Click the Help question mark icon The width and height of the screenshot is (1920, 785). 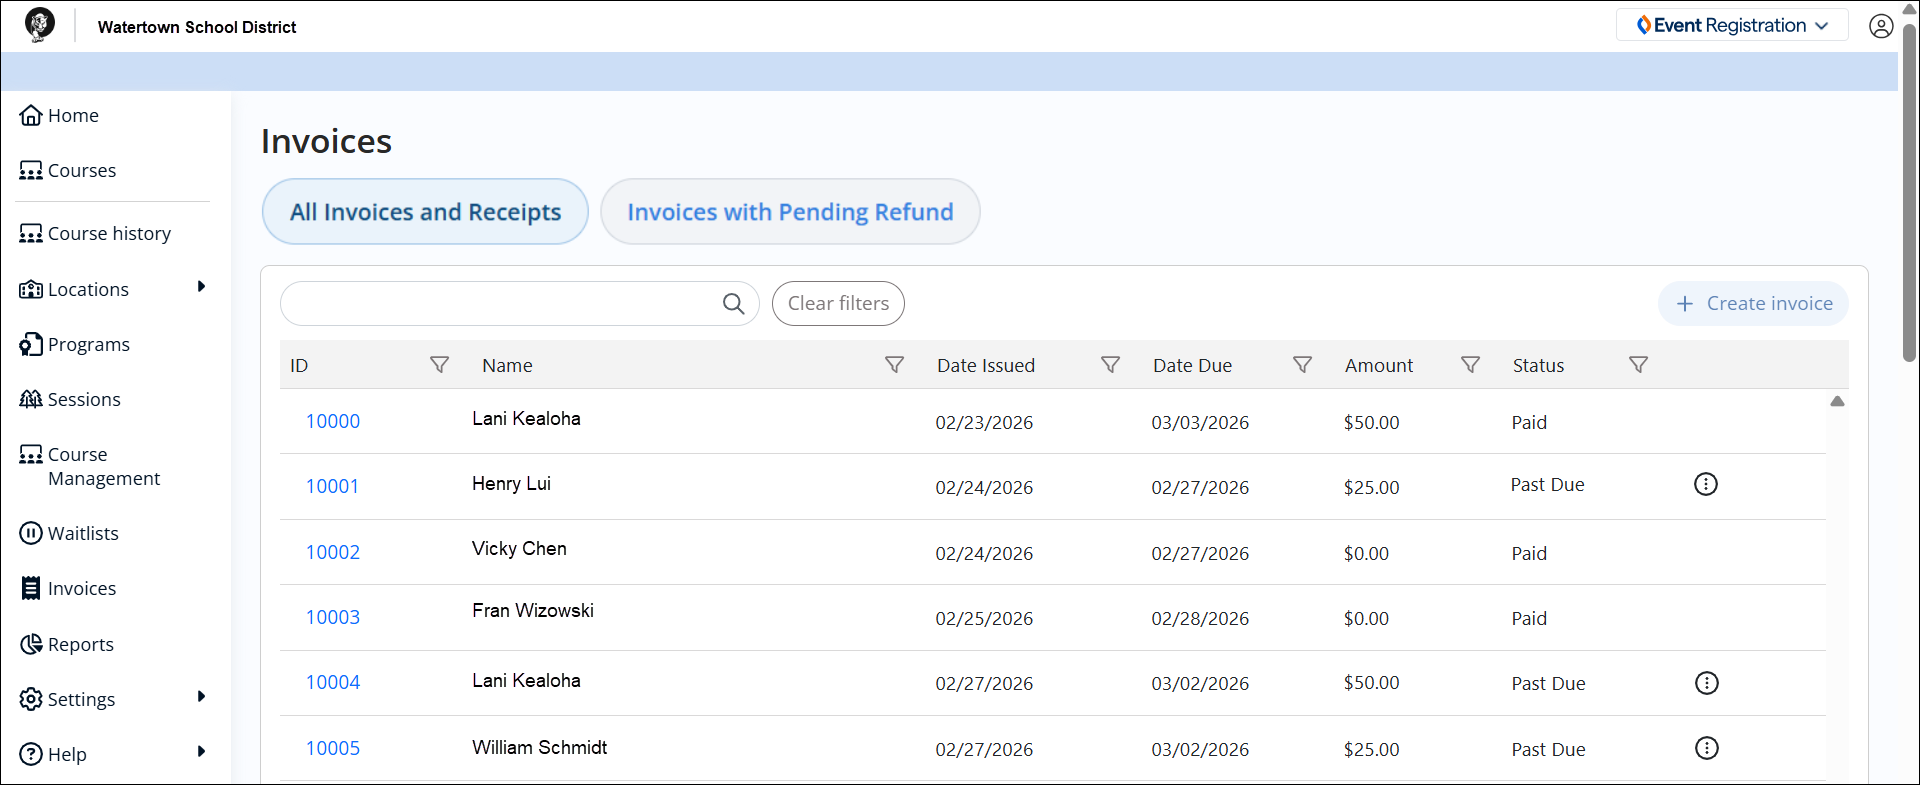[31, 754]
